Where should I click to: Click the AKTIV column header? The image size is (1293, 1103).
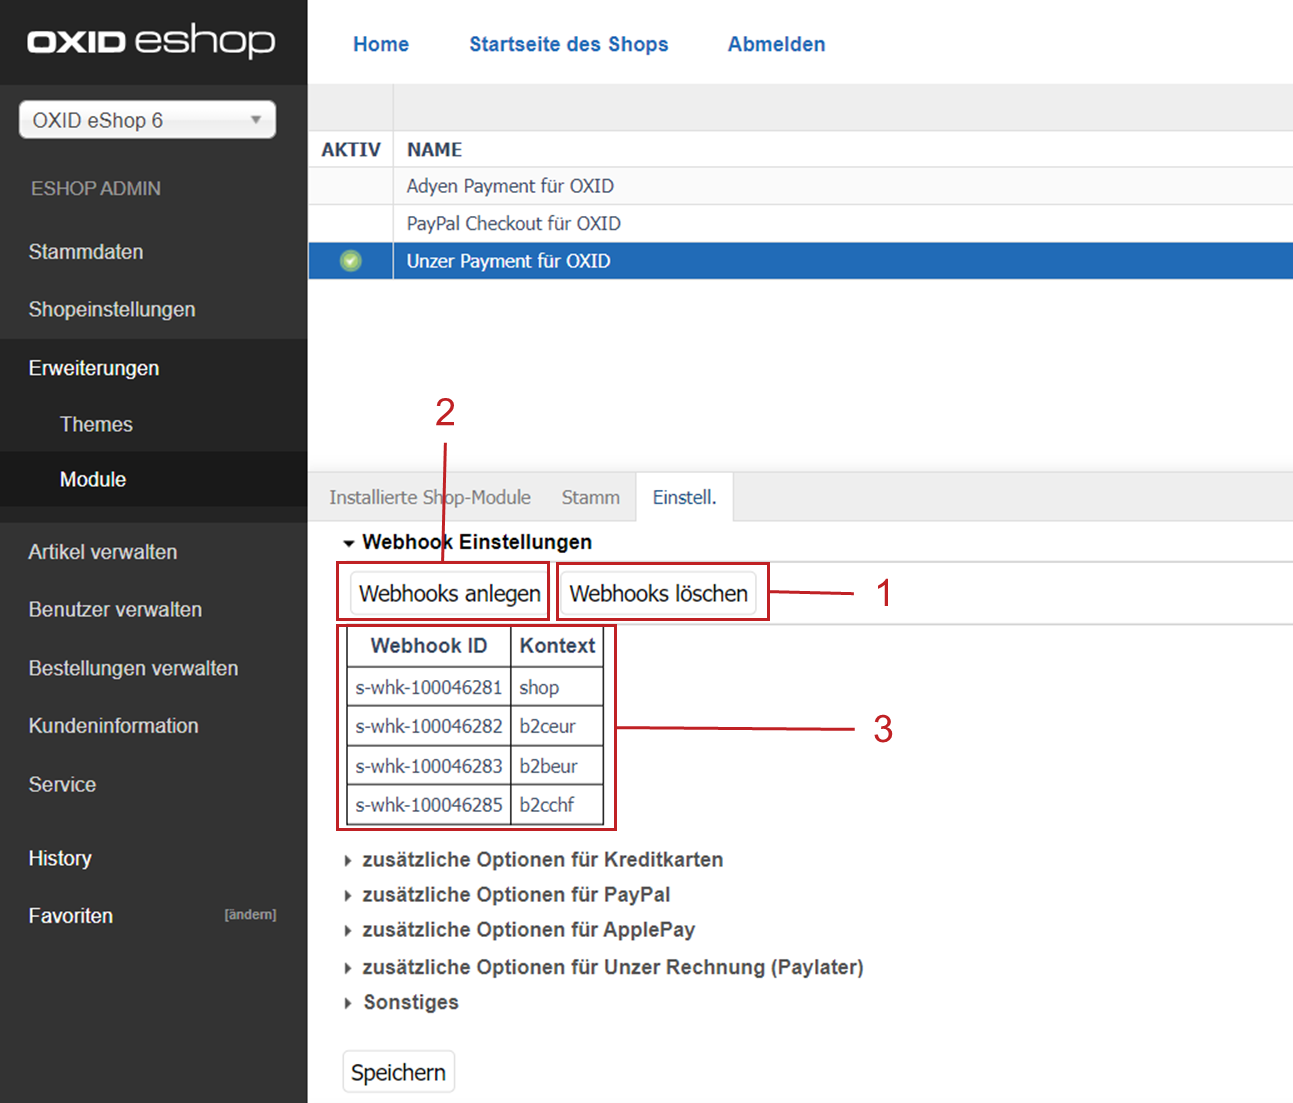(x=351, y=150)
